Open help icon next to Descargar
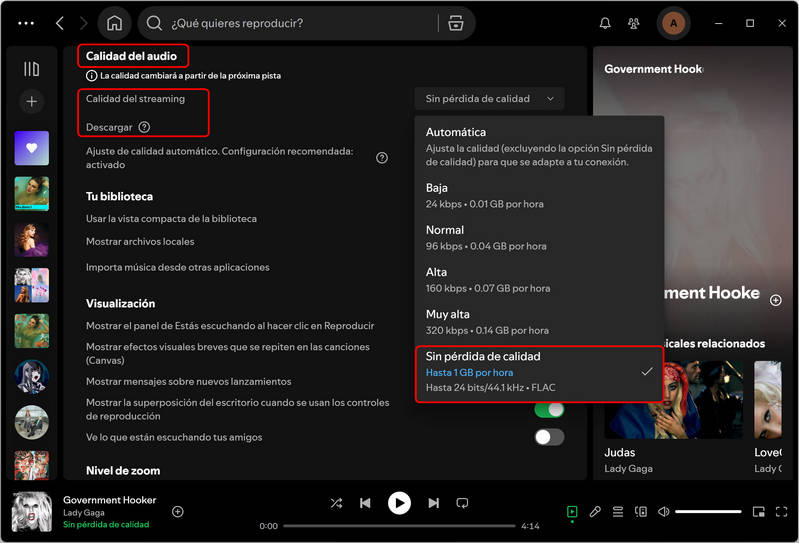This screenshot has width=799, height=543. coord(144,127)
